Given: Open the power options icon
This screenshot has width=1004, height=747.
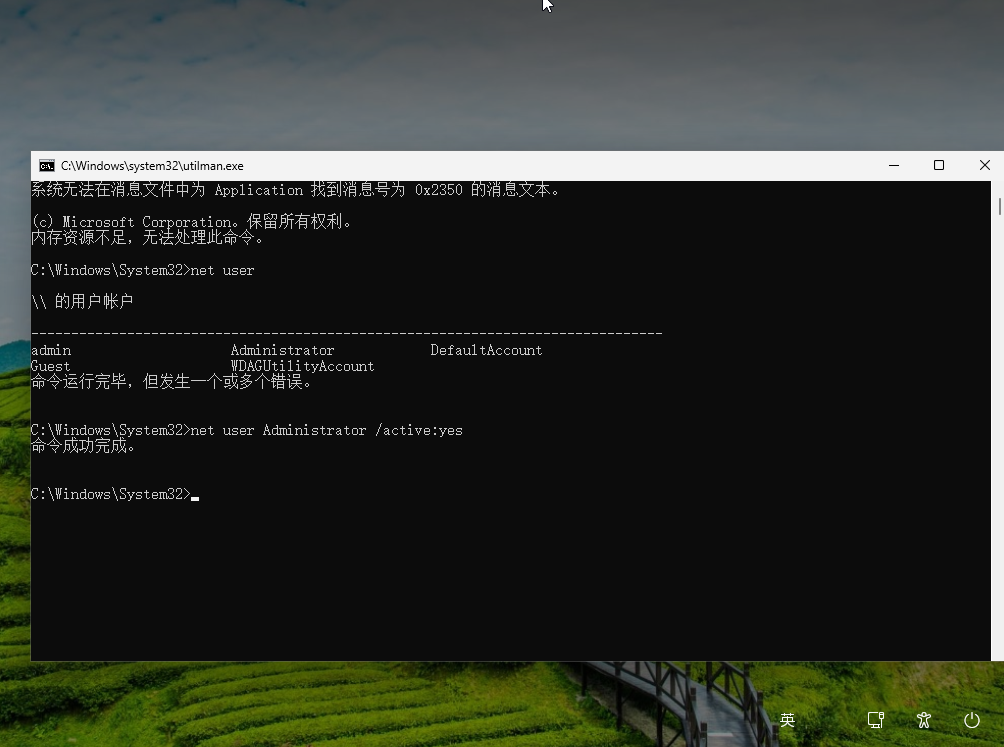Looking at the screenshot, I should coord(971,719).
